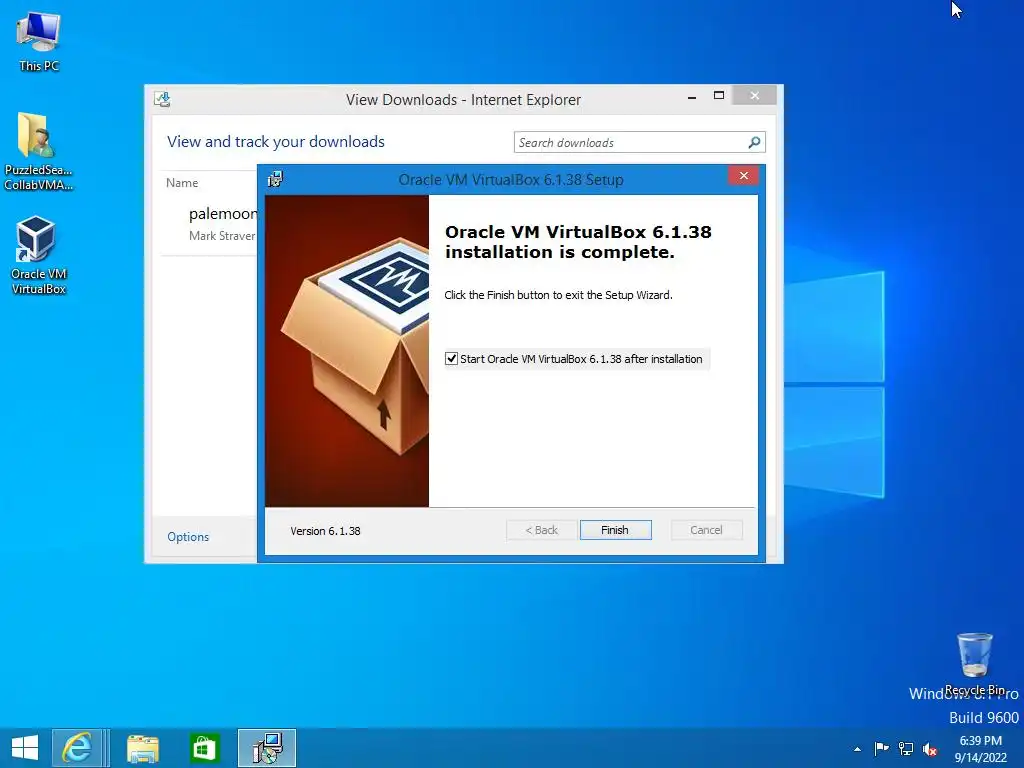This screenshot has width=1024, height=768.
Task: Select the palemoon download entry
Action: click(209, 223)
